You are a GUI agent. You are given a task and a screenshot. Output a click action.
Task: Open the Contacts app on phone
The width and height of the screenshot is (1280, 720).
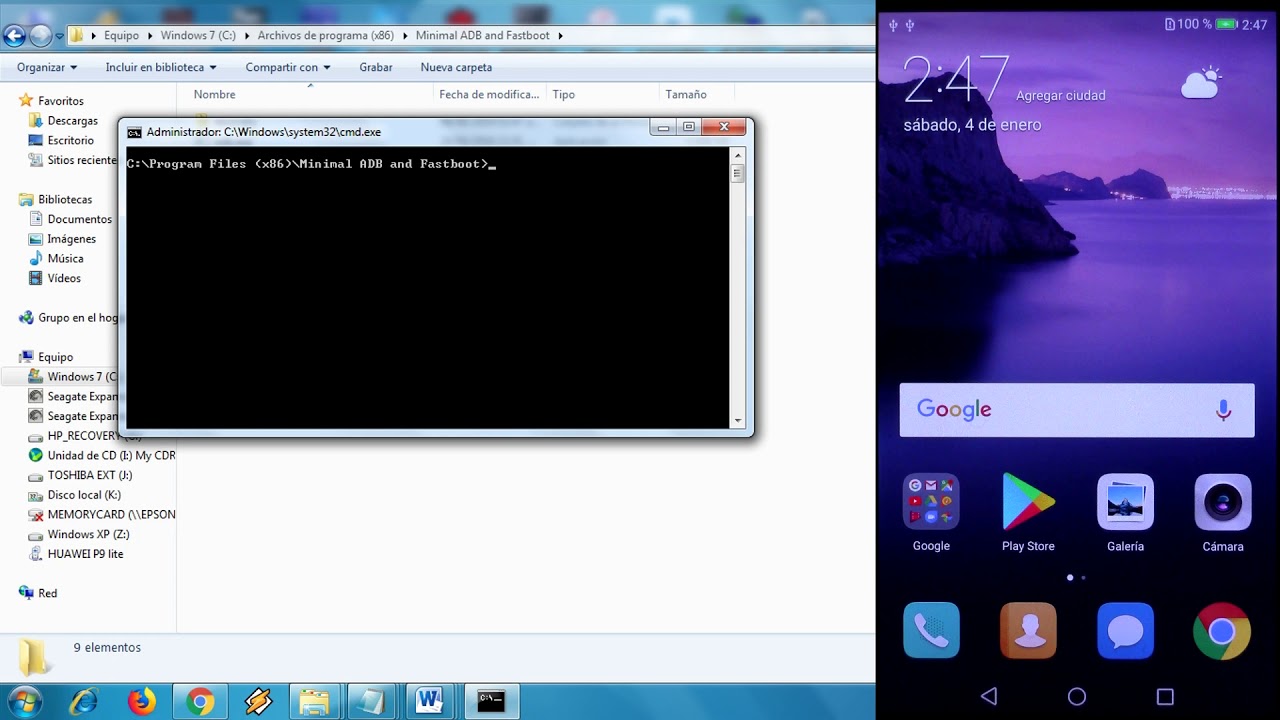(1028, 630)
